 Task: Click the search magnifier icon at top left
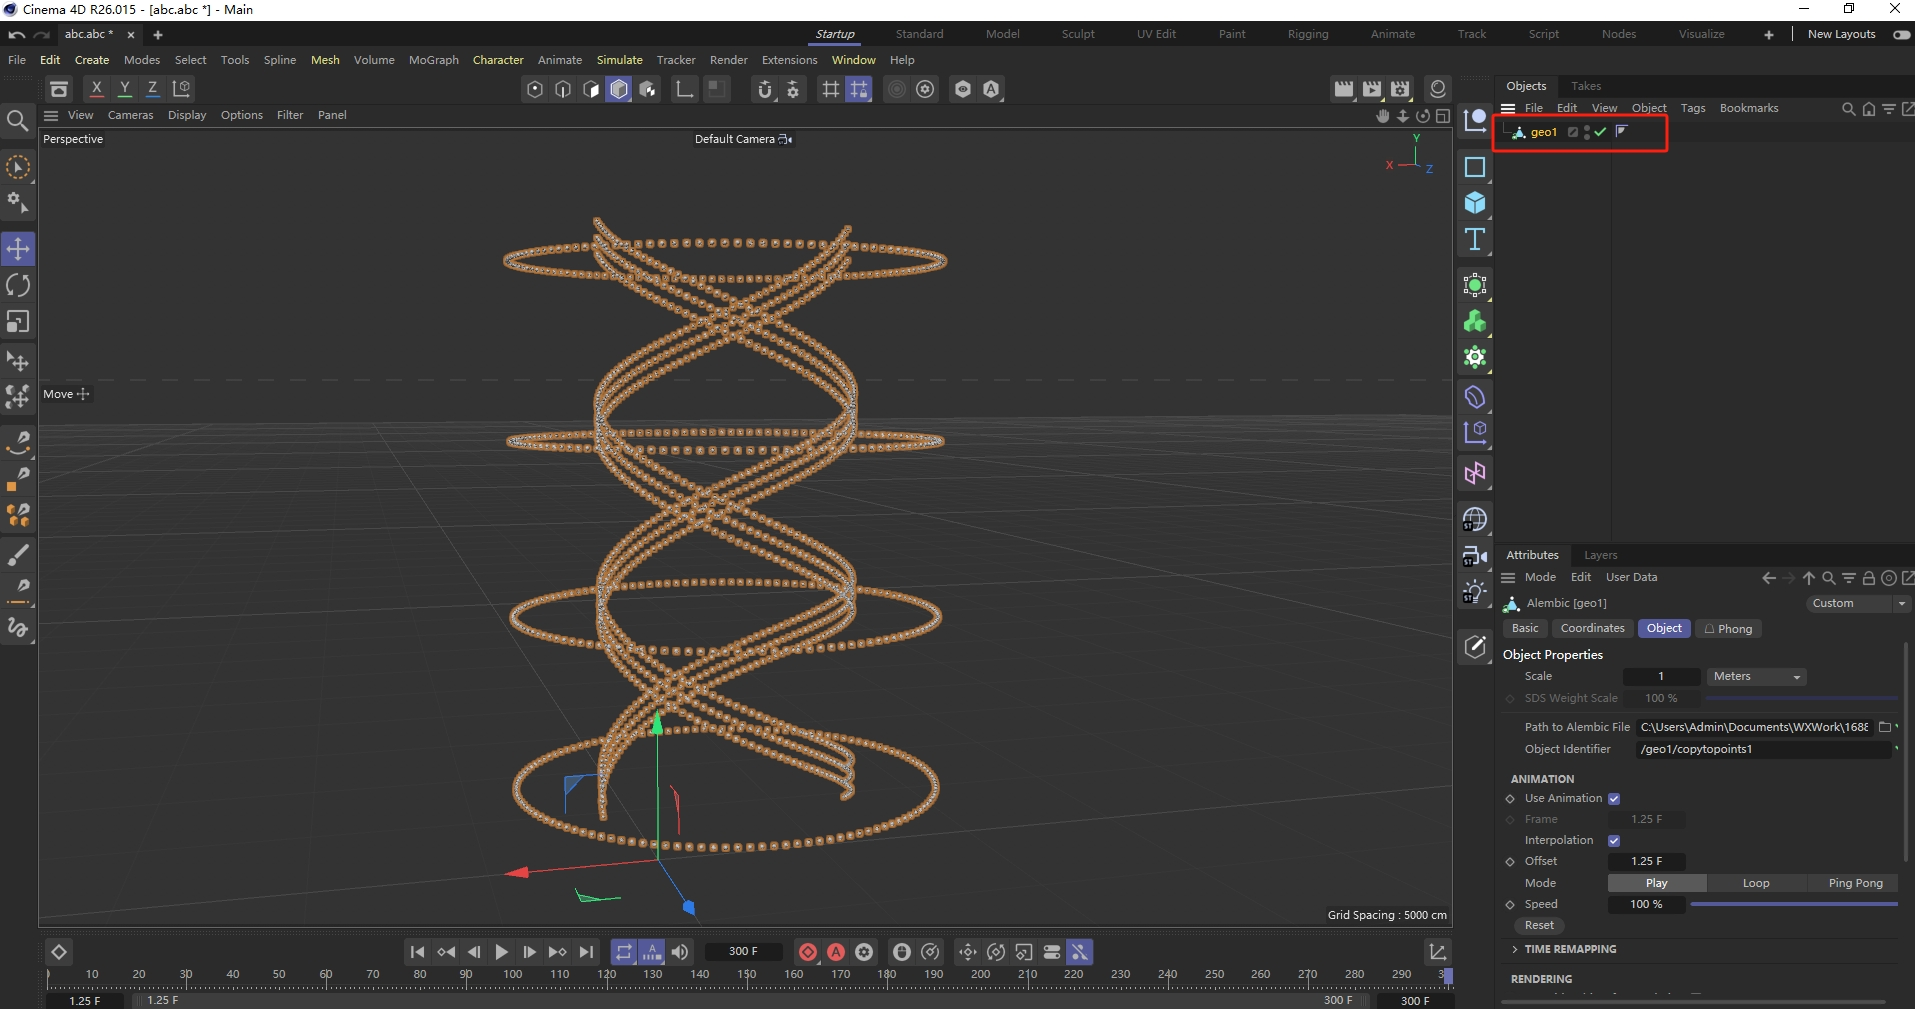17,122
